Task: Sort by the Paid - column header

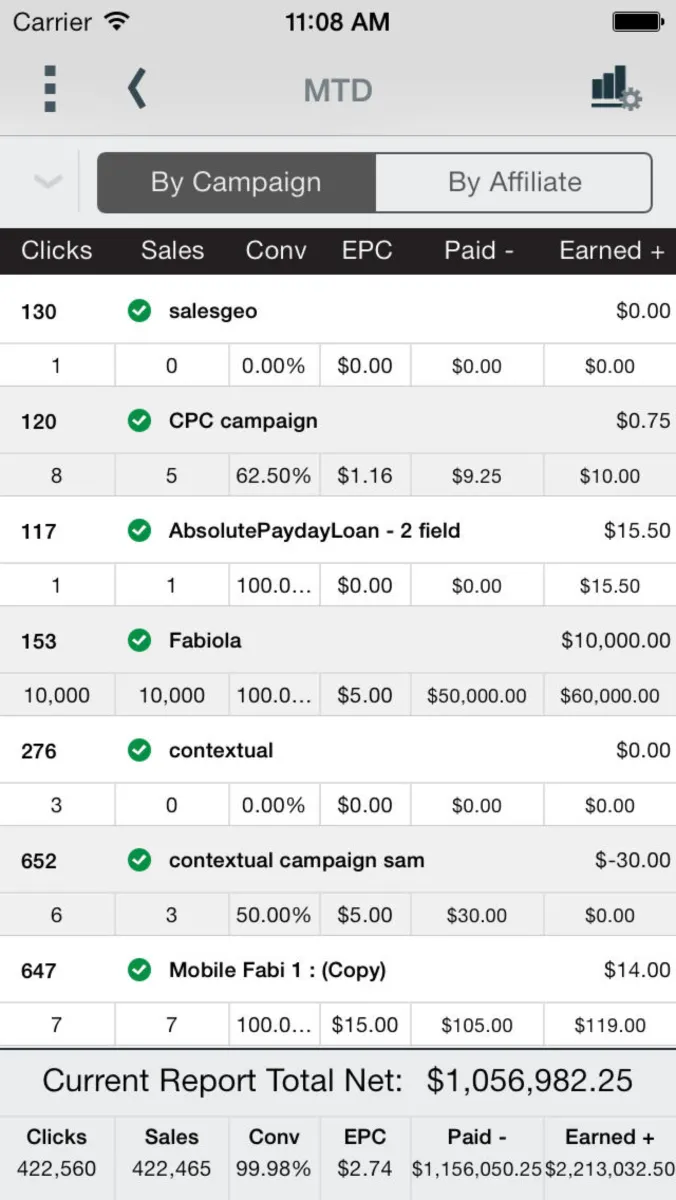Action: 479,251
